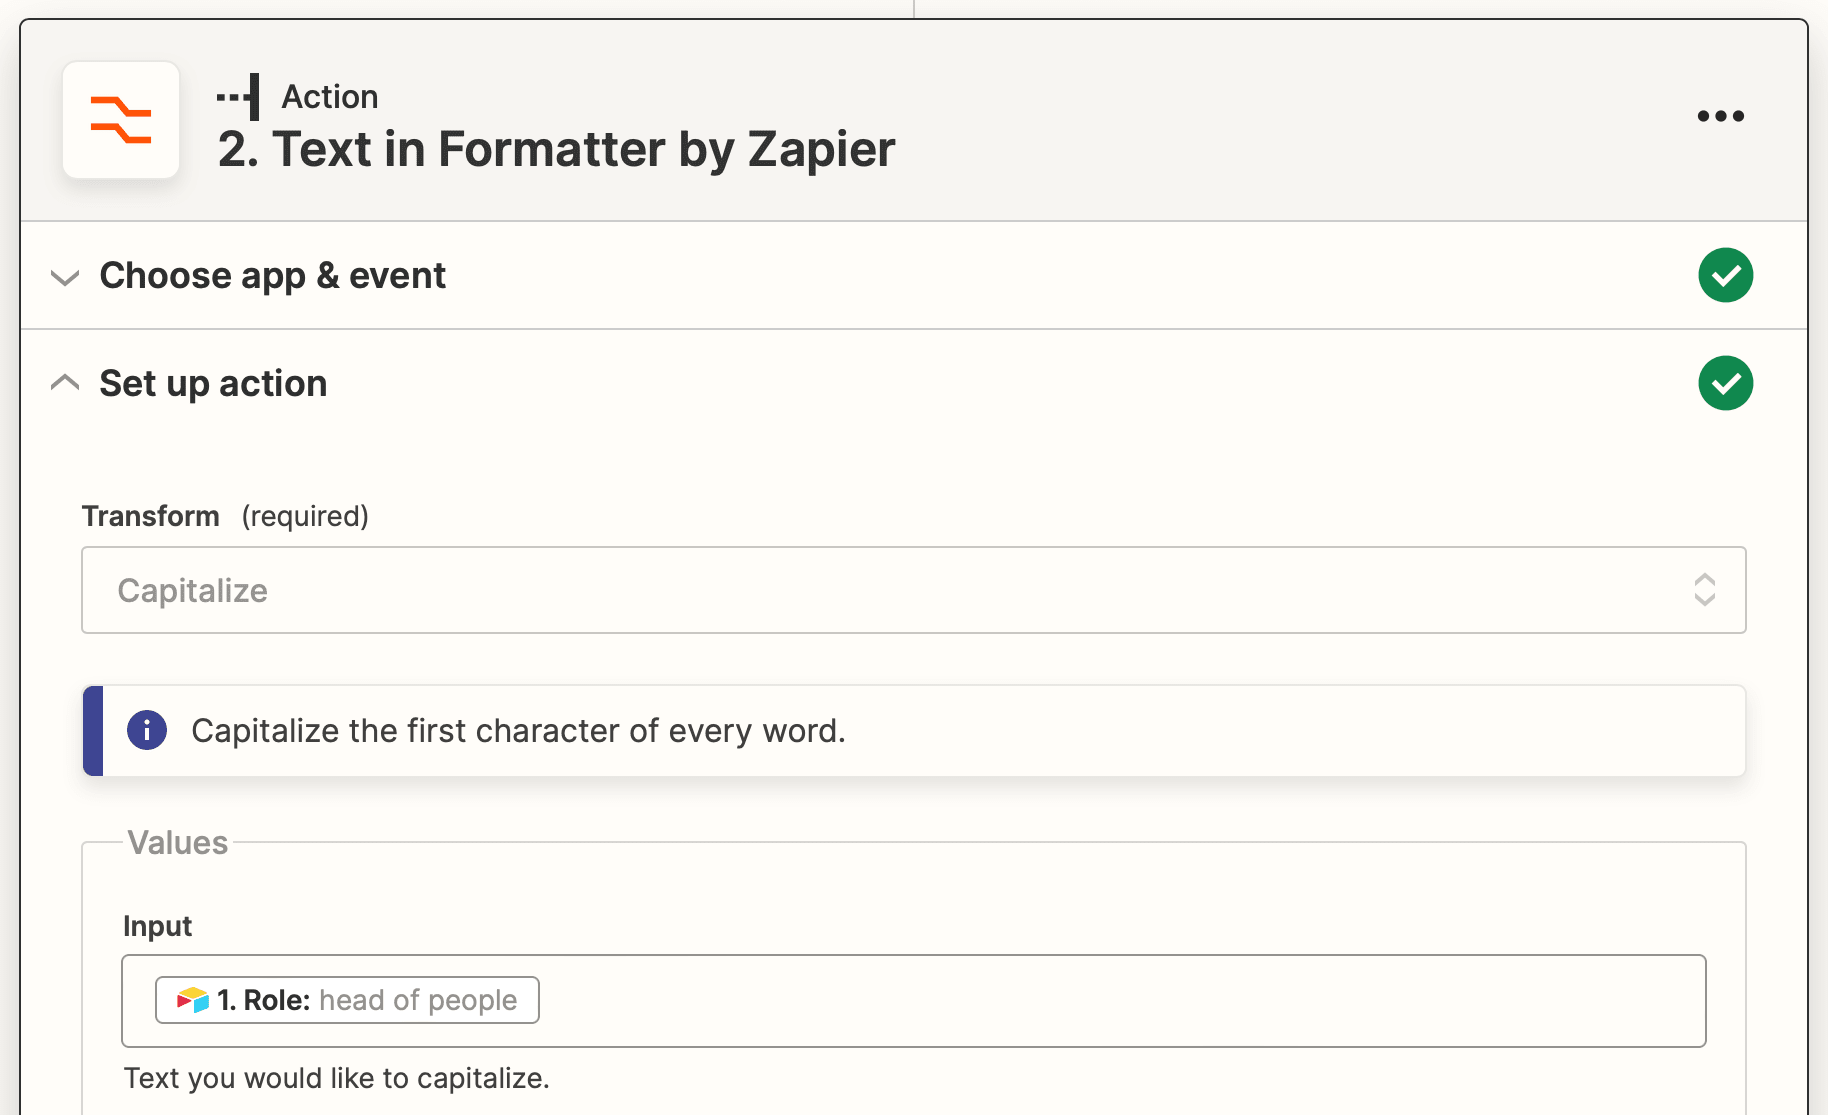Click the up-down arrows in Transform field
This screenshot has width=1828, height=1115.
click(1704, 590)
